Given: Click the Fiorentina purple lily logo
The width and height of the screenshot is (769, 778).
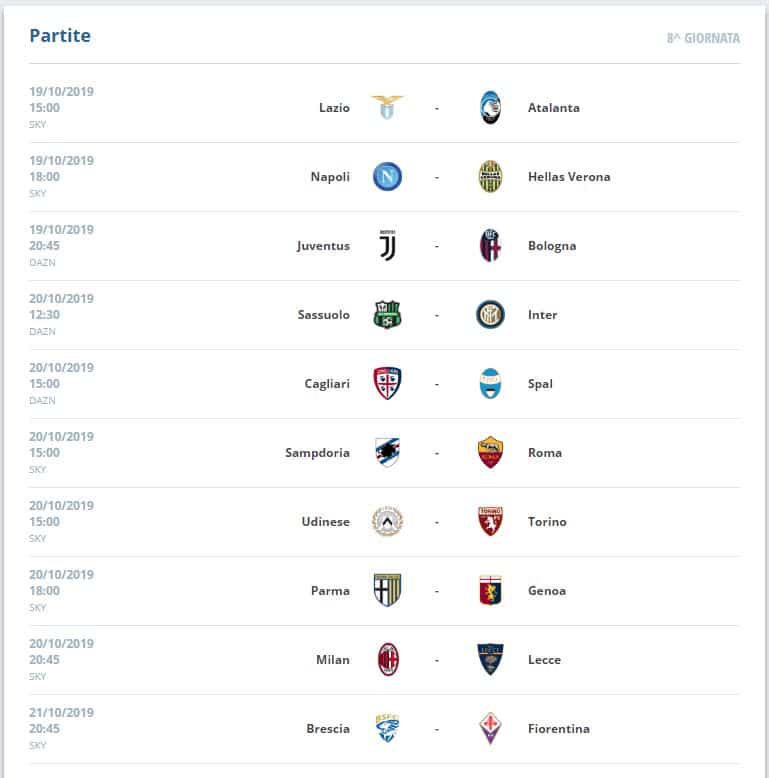Looking at the screenshot, I should pos(490,728).
